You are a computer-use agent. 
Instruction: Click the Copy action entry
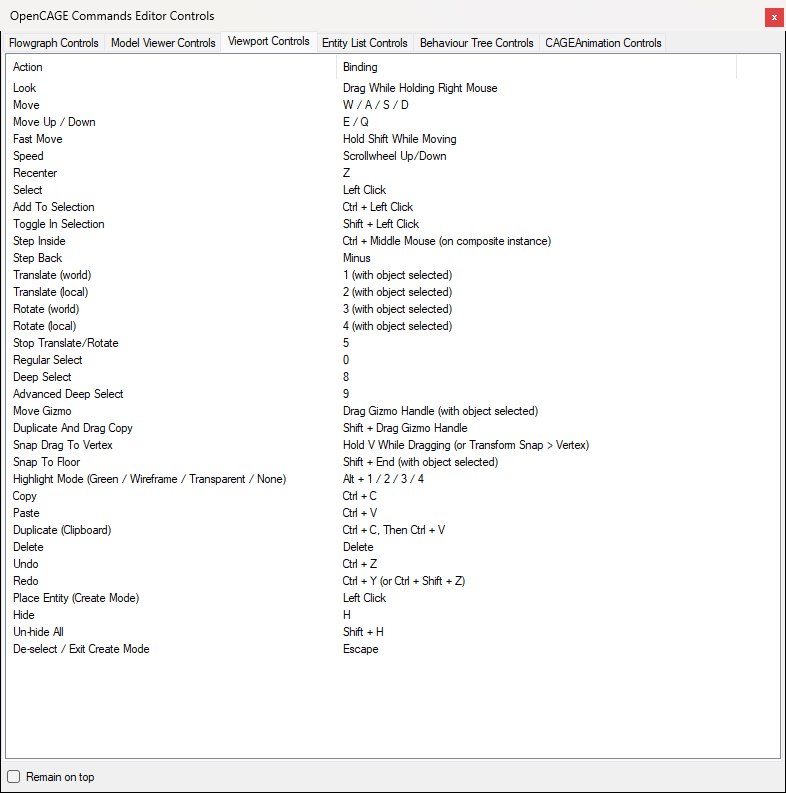click(25, 496)
